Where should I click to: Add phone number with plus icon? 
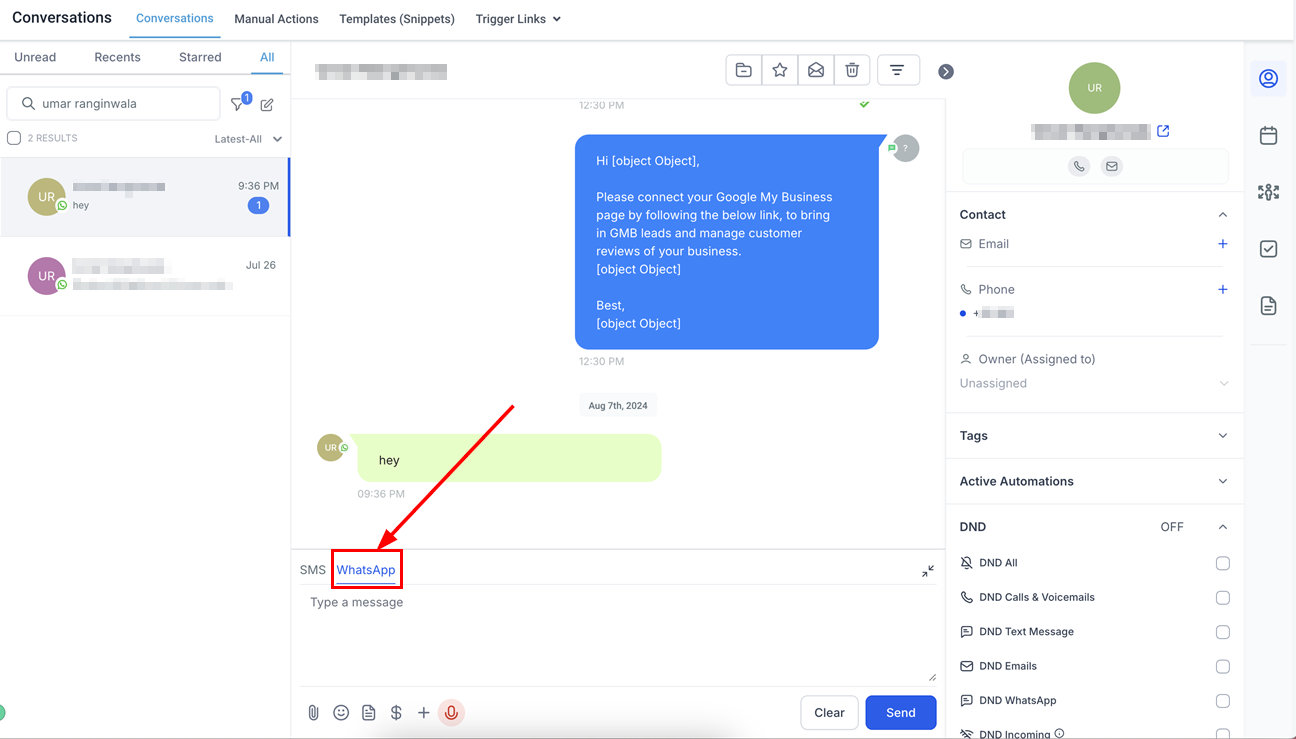[1222, 289]
